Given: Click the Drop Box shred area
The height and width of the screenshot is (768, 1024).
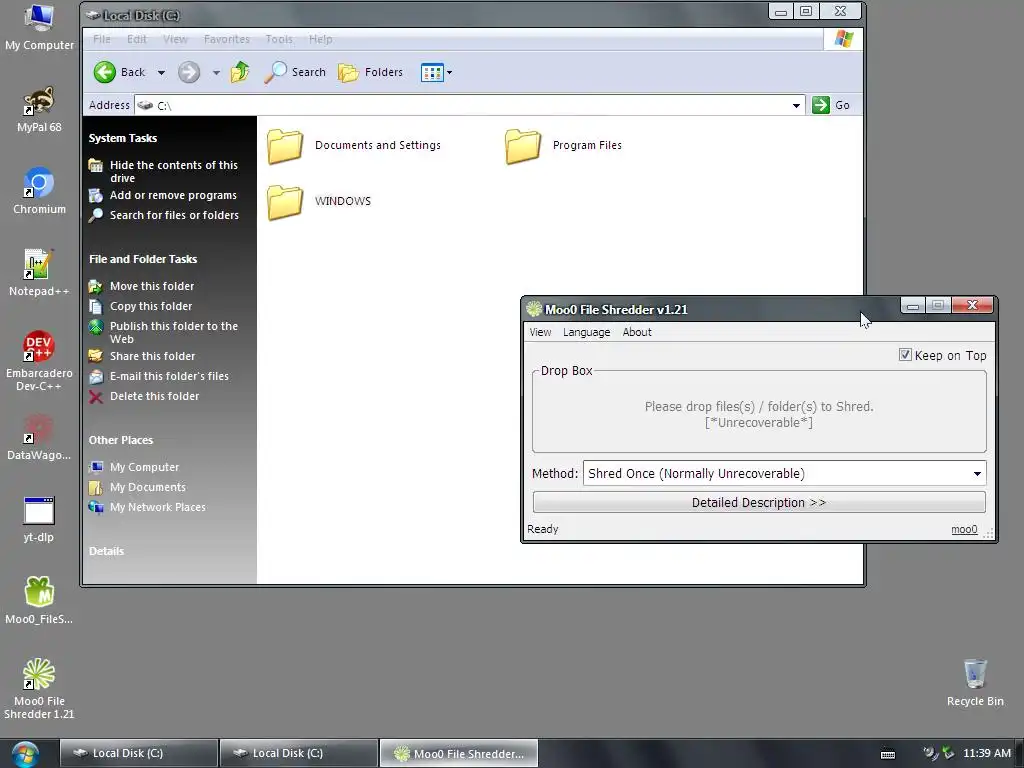Looking at the screenshot, I should [759, 414].
